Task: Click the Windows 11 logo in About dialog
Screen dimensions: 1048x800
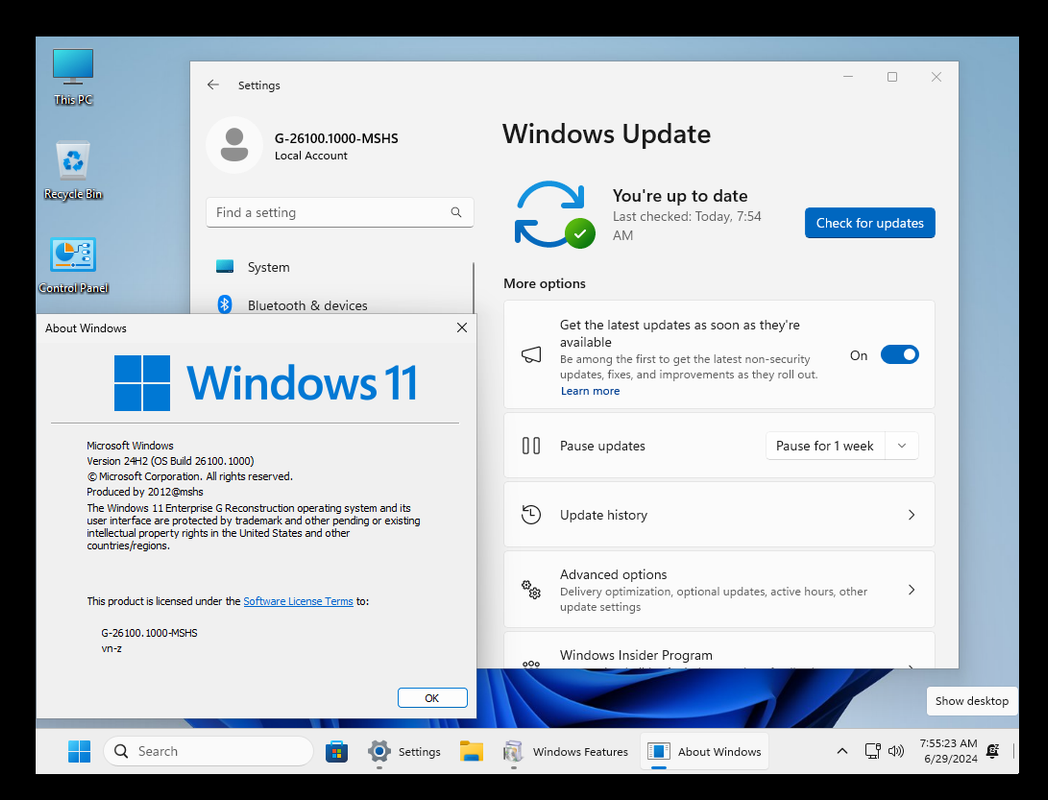Action: pyautogui.click(x=266, y=382)
